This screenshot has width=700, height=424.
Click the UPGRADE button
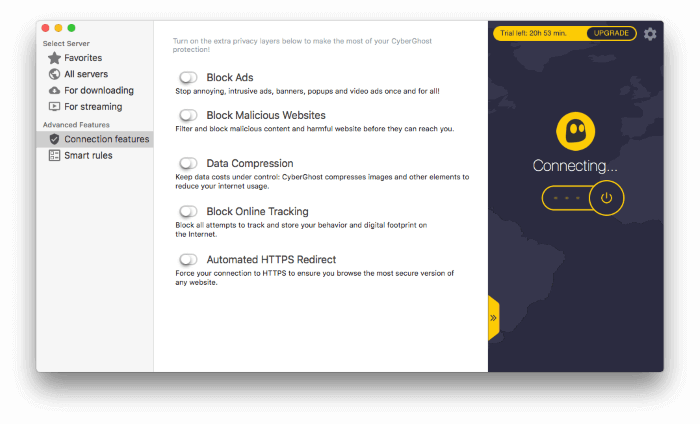point(611,33)
